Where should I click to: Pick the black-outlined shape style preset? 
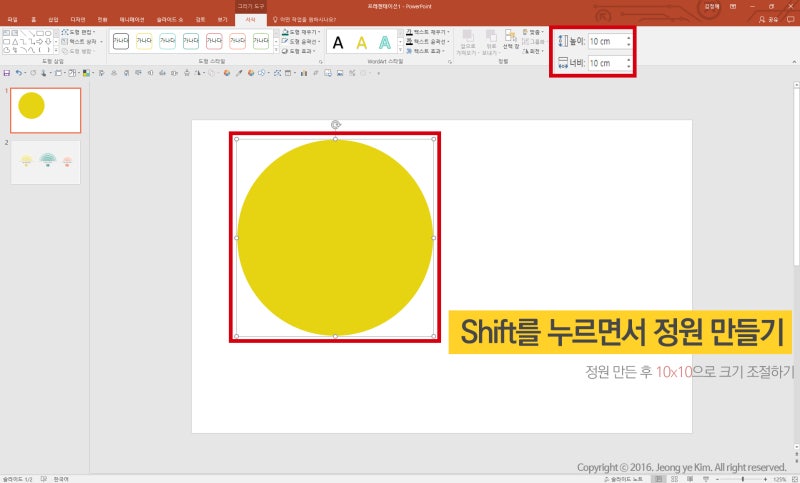pyautogui.click(x=121, y=42)
